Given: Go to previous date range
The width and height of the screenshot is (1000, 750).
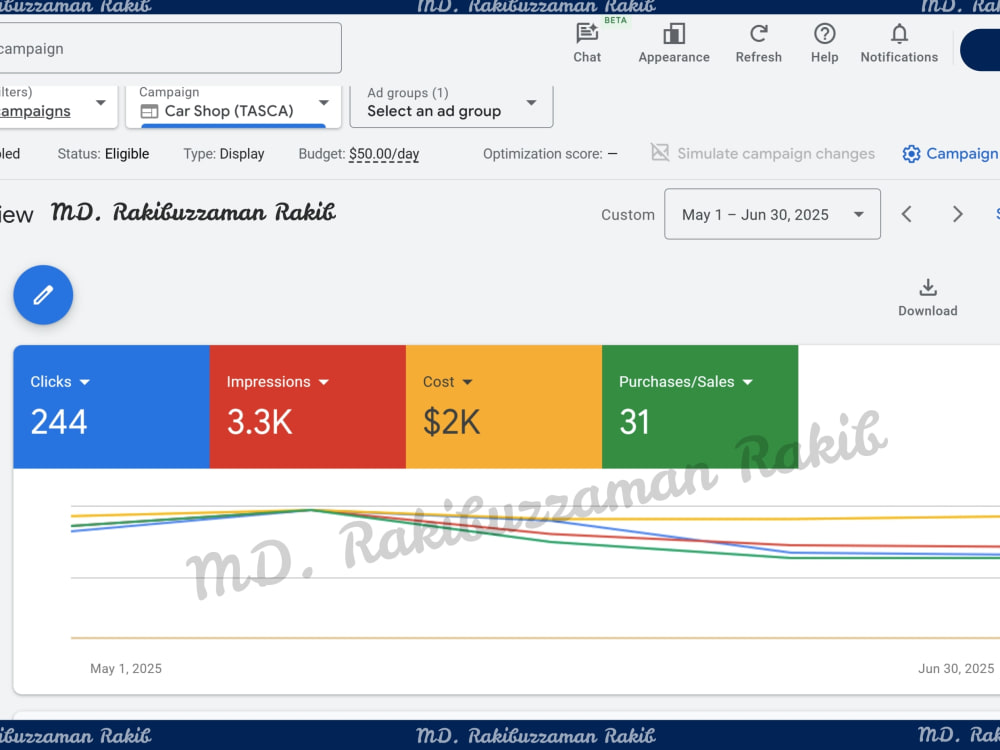Looking at the screenshot, I should click(x=906, y=214).
